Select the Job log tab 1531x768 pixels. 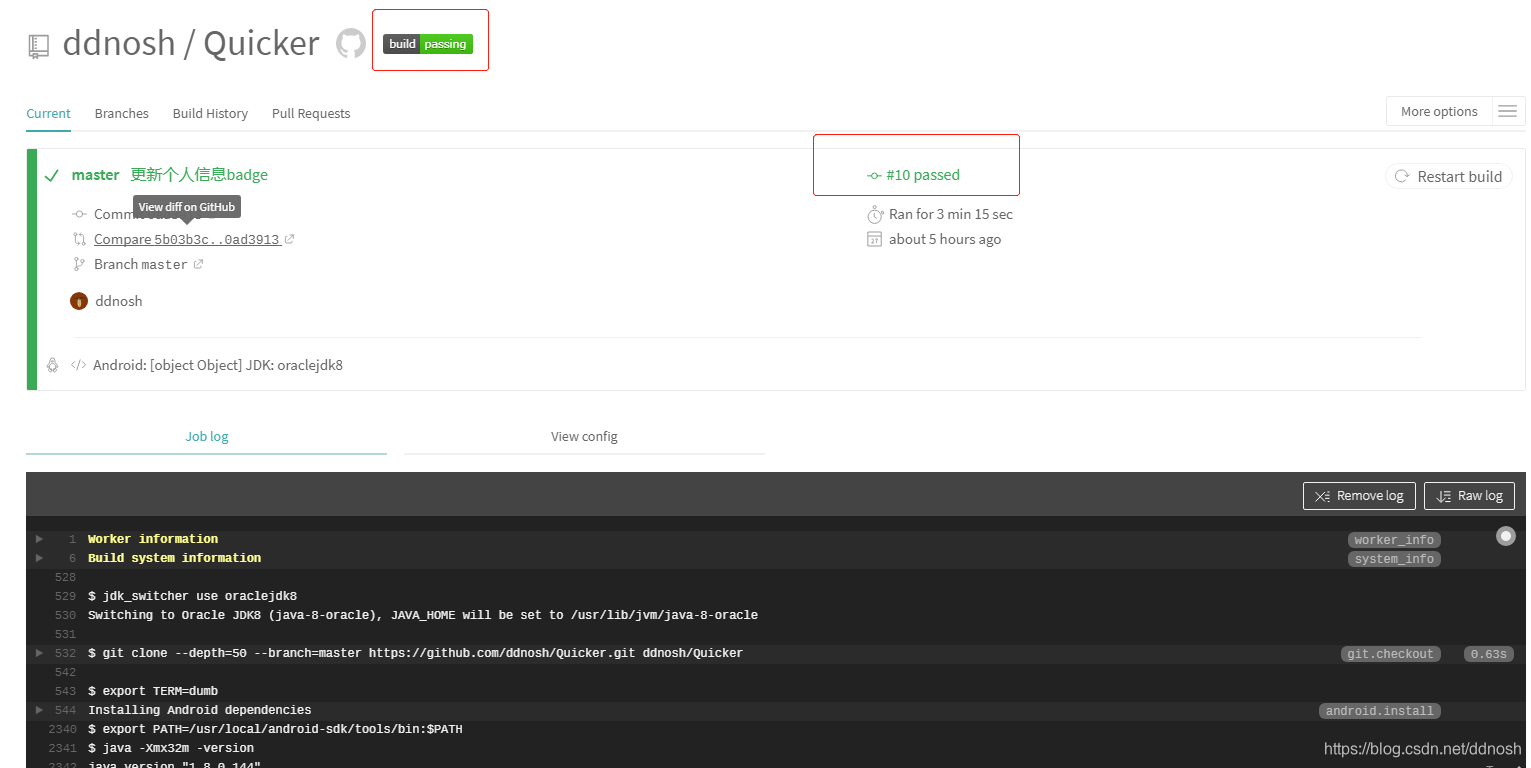click(x=206, y=436)
